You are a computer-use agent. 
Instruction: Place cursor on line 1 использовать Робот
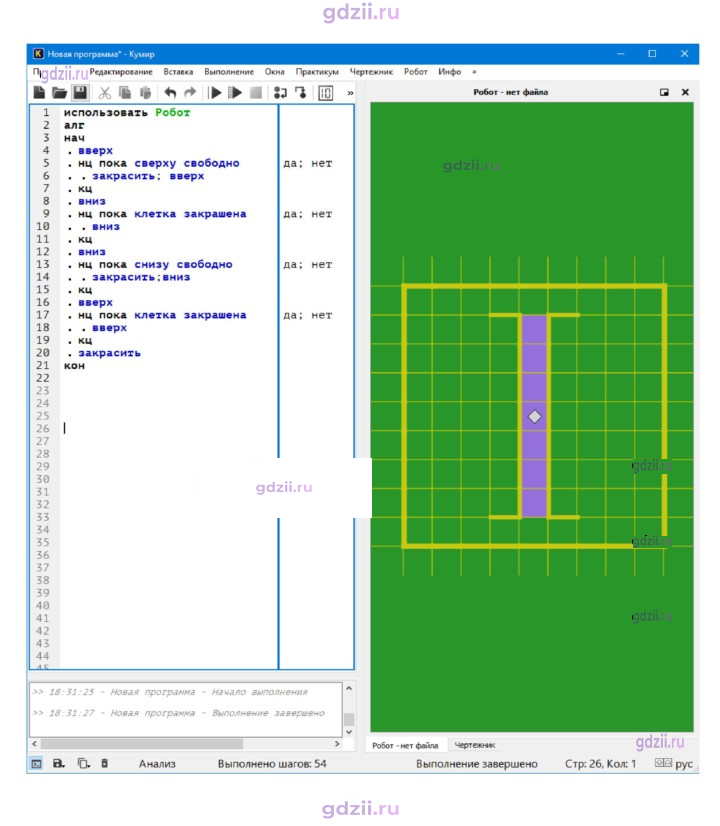click(x=127, y=113)
